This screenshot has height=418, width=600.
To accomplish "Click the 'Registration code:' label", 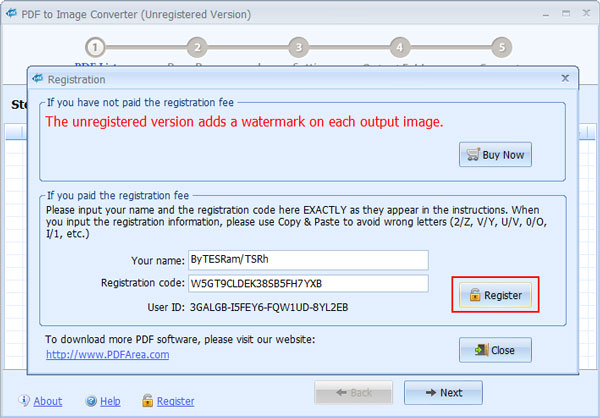I will [143, 283].
